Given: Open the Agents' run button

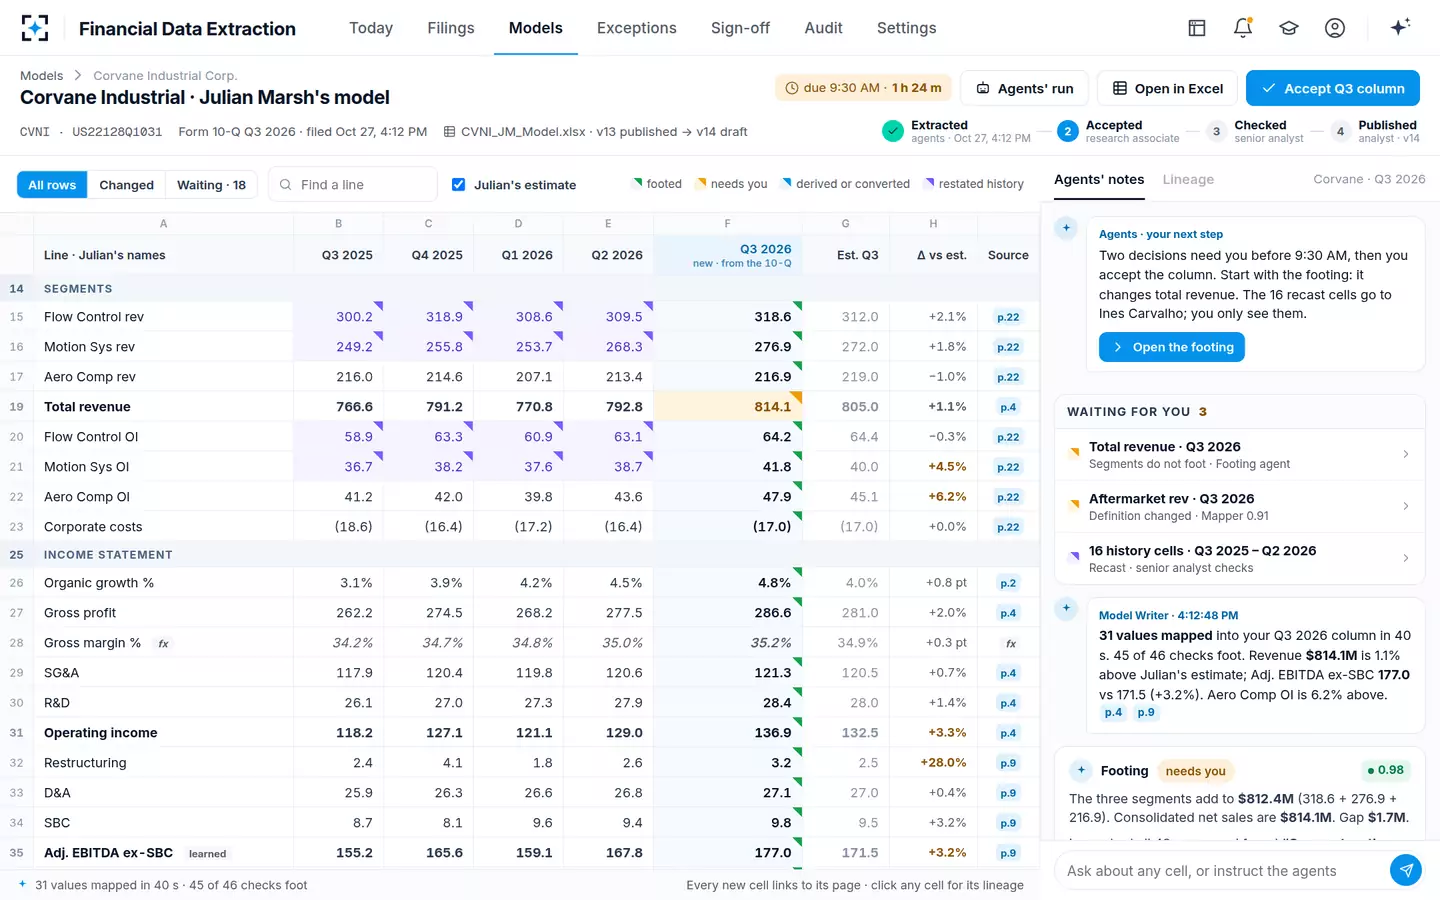Looking at the screenshot, I should point(1025,88).
